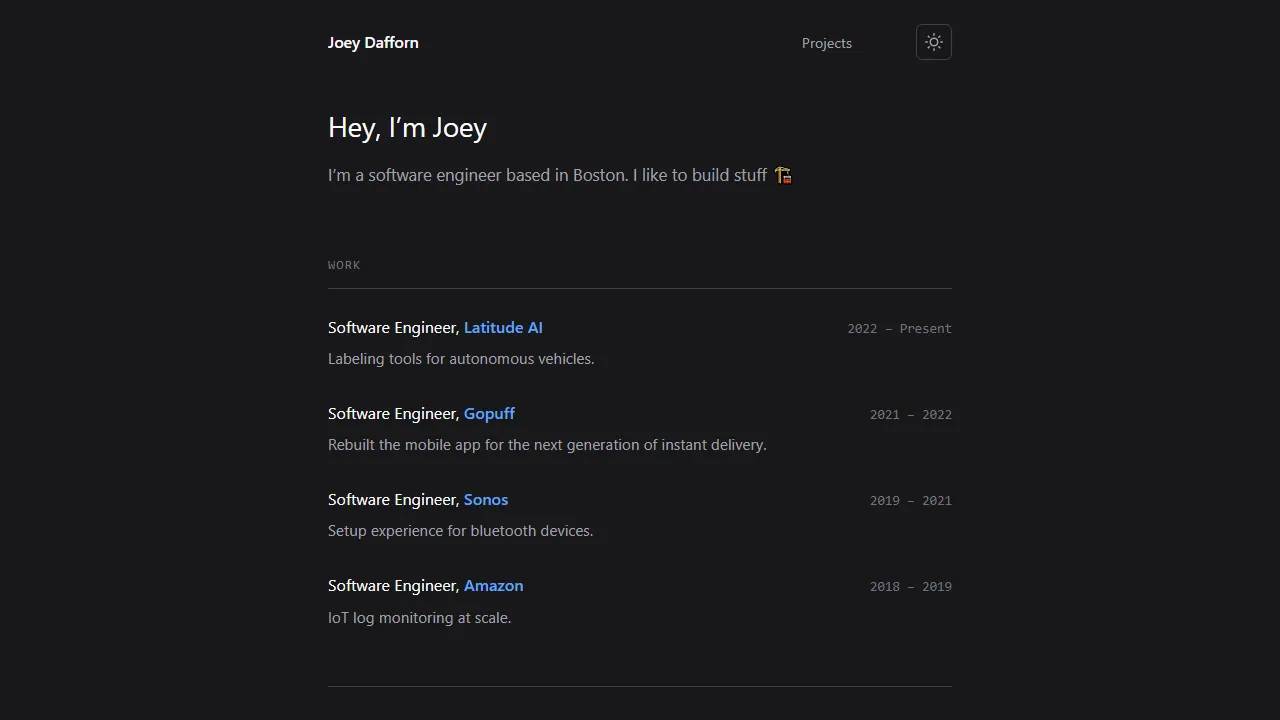
Task: Click the Joey Dafforn site title
Action: click(x=373, y=42)
